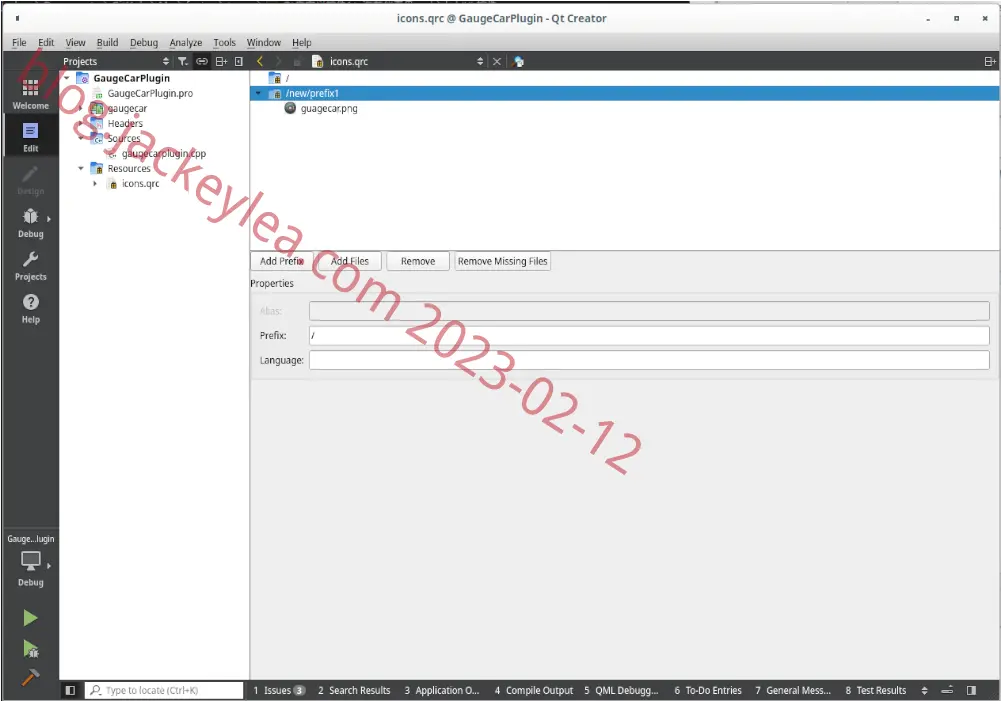Open the Help mode
The width and height of the screenshot is (1001, 701).
(x=30, y=308)
